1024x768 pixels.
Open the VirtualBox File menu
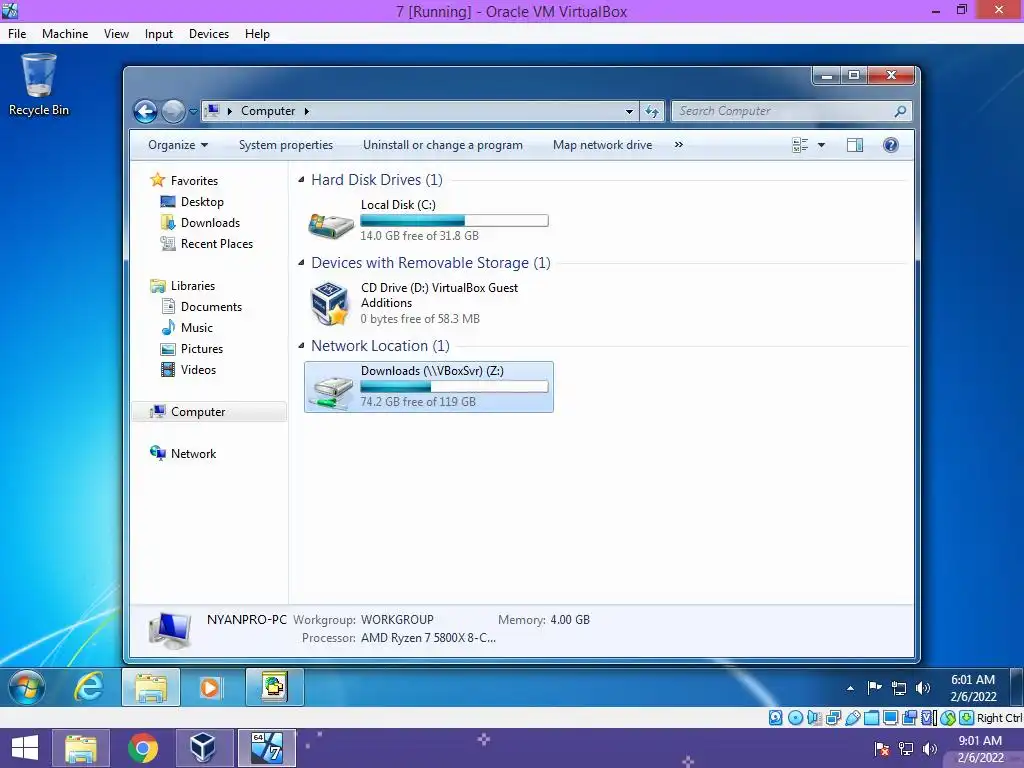pos(17,34)
